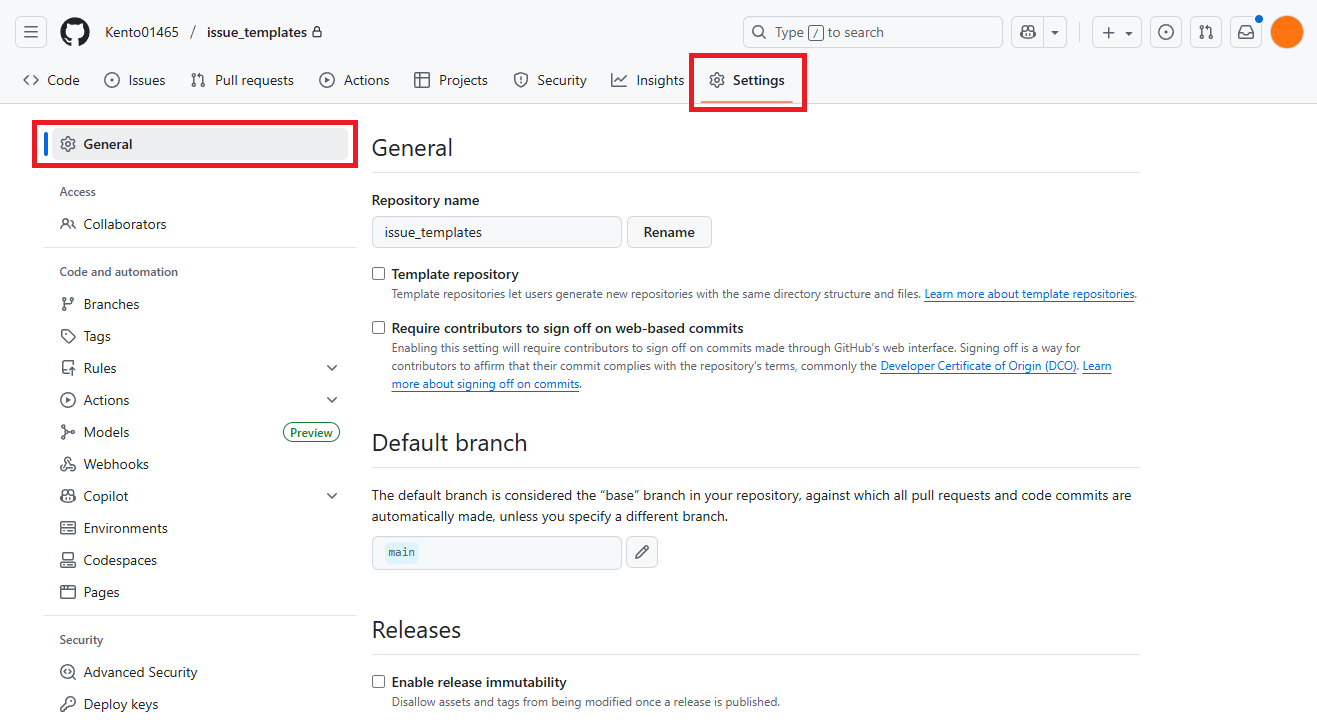
Task: Click the Type to search box
Action: [x=873, y=32]
